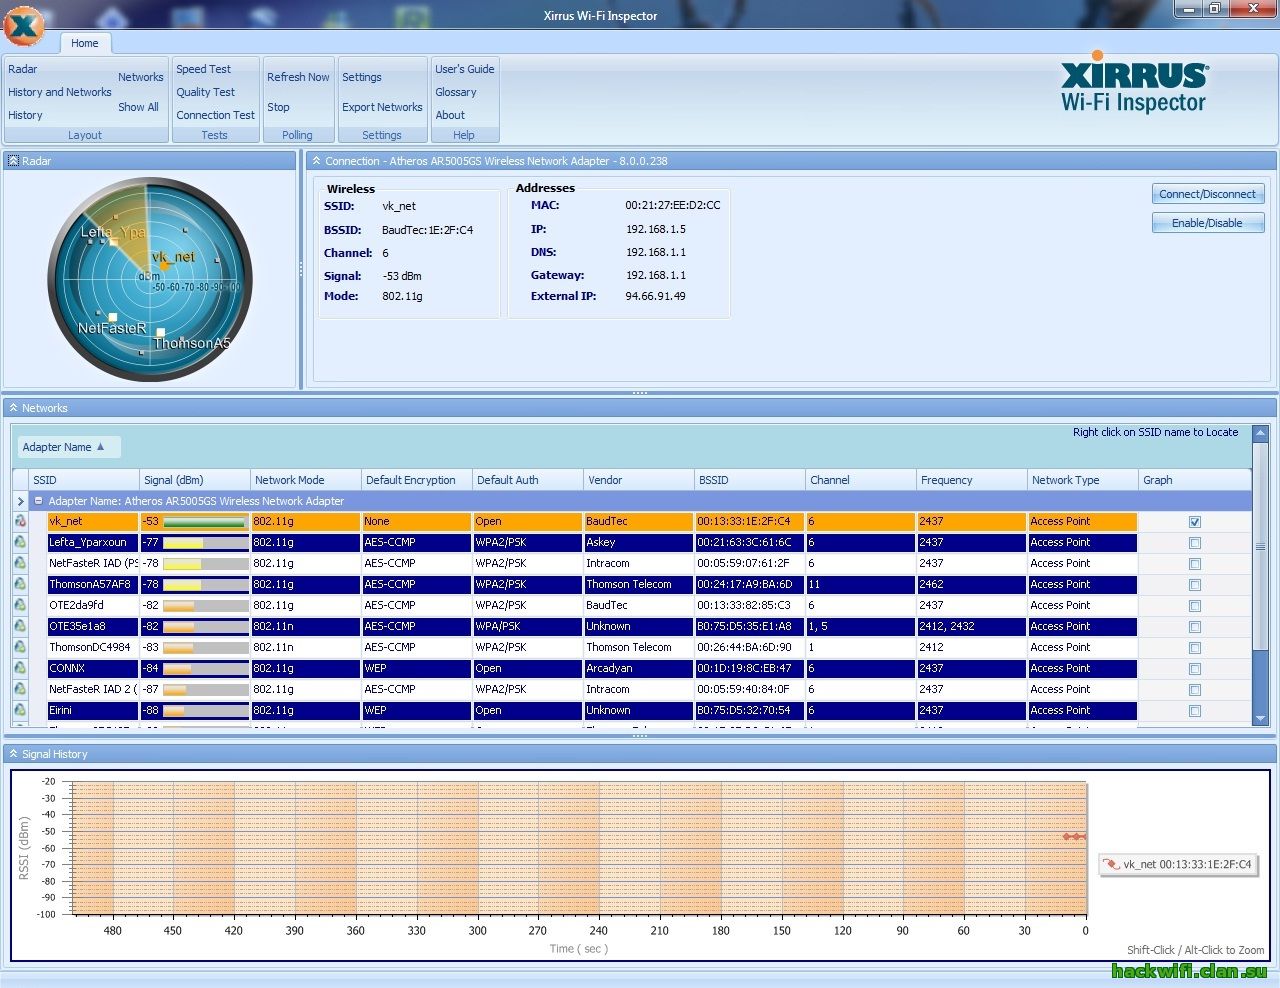Click the Enable/Disable adapter button

(x=1208, y=223)
